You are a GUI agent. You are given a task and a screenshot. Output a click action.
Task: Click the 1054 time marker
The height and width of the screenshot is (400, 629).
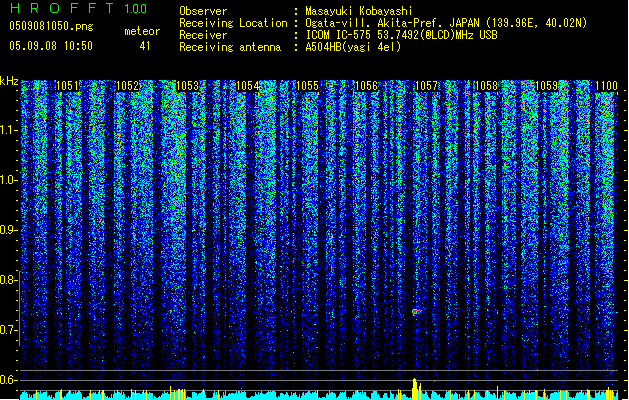(x=248, y=86)
